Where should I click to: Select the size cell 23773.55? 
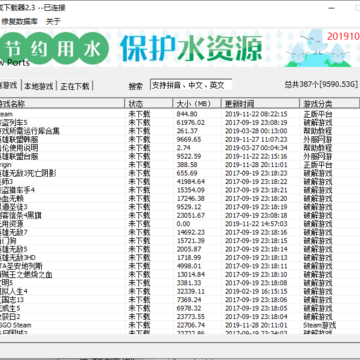pyautogui.click(x=190, y=317)
